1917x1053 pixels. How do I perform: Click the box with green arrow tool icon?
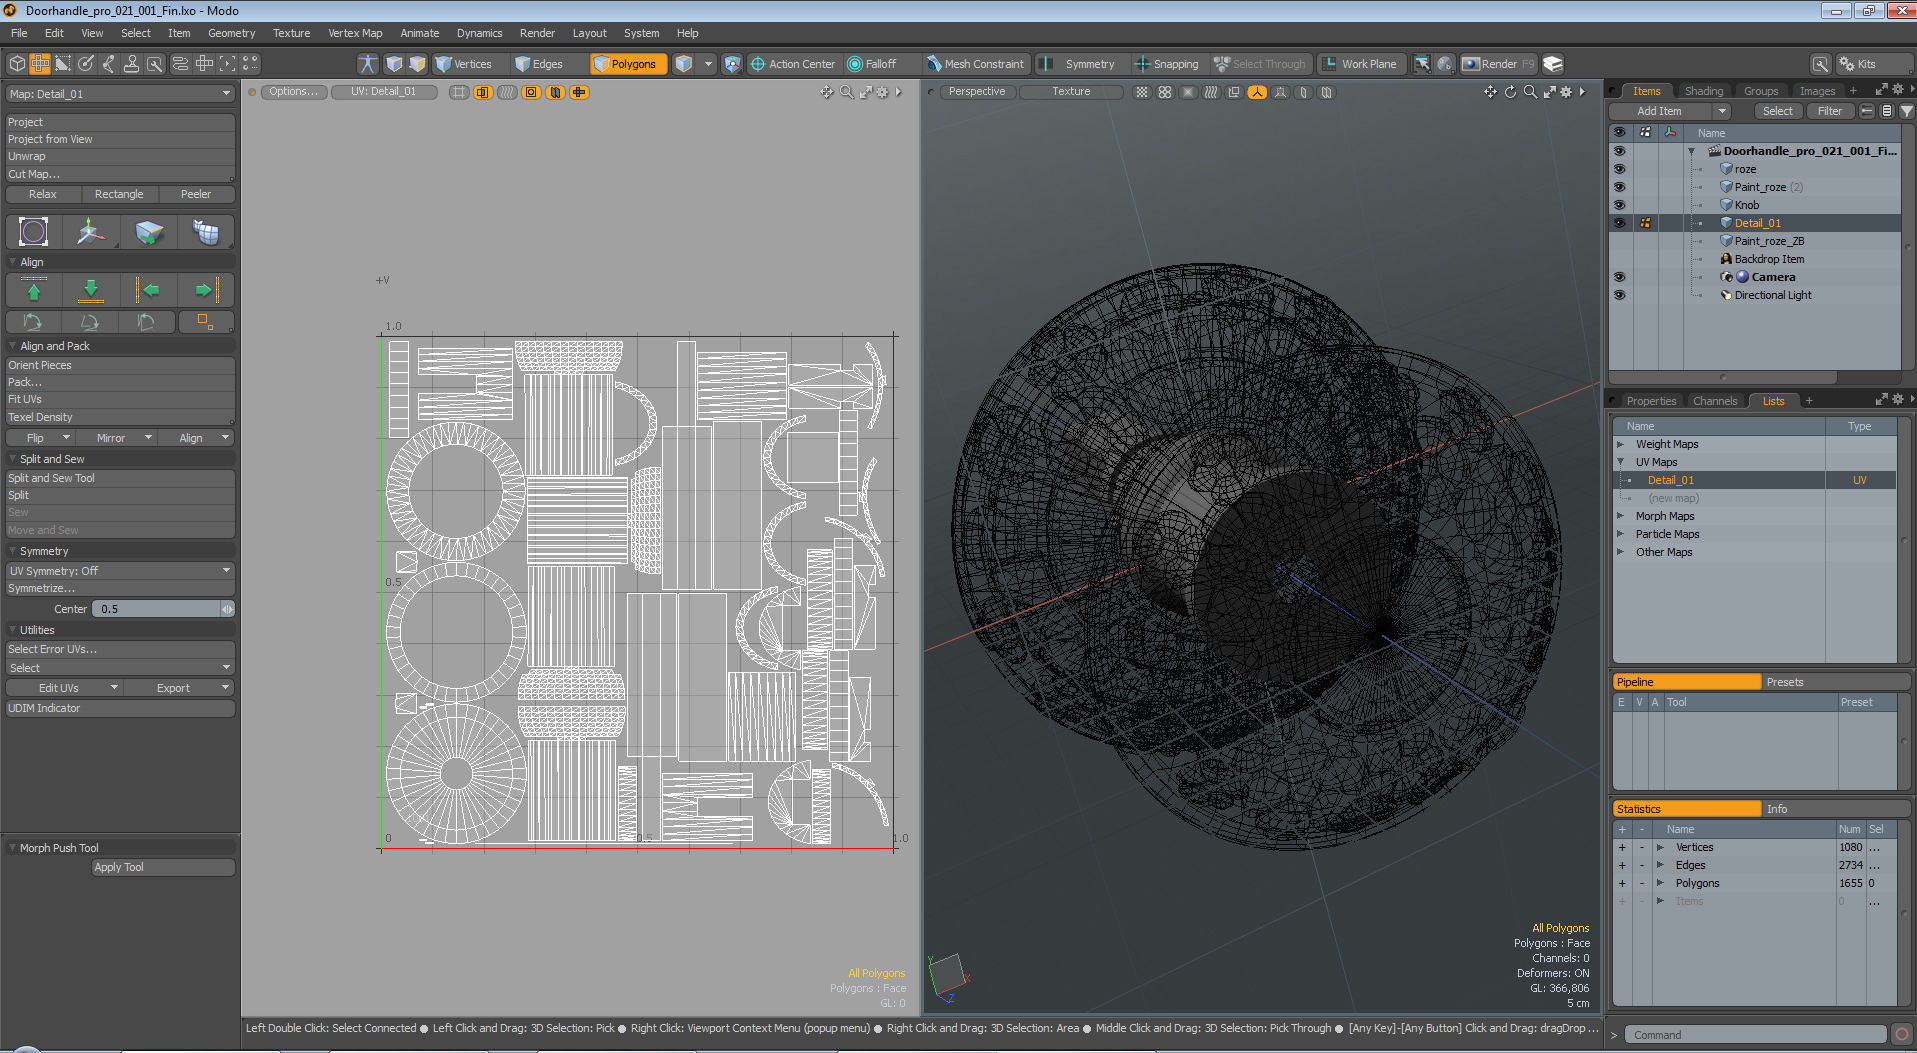tap(148, 232)
